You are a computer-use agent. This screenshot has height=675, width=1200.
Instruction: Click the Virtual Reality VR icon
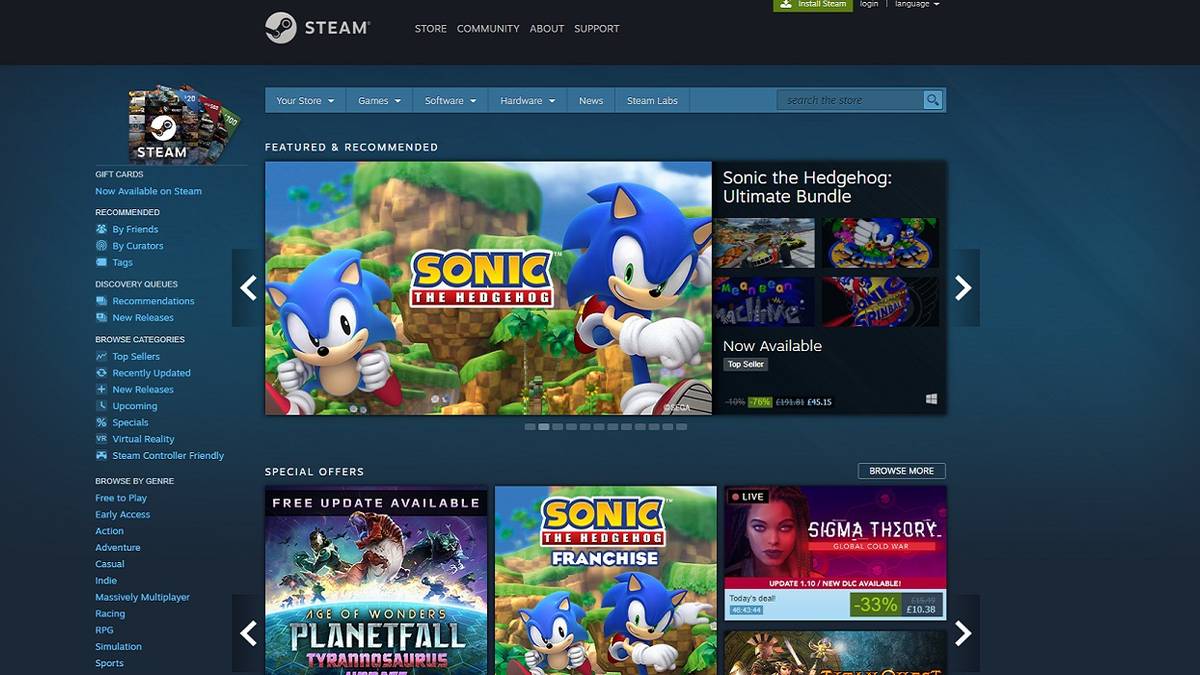[100, 438]
